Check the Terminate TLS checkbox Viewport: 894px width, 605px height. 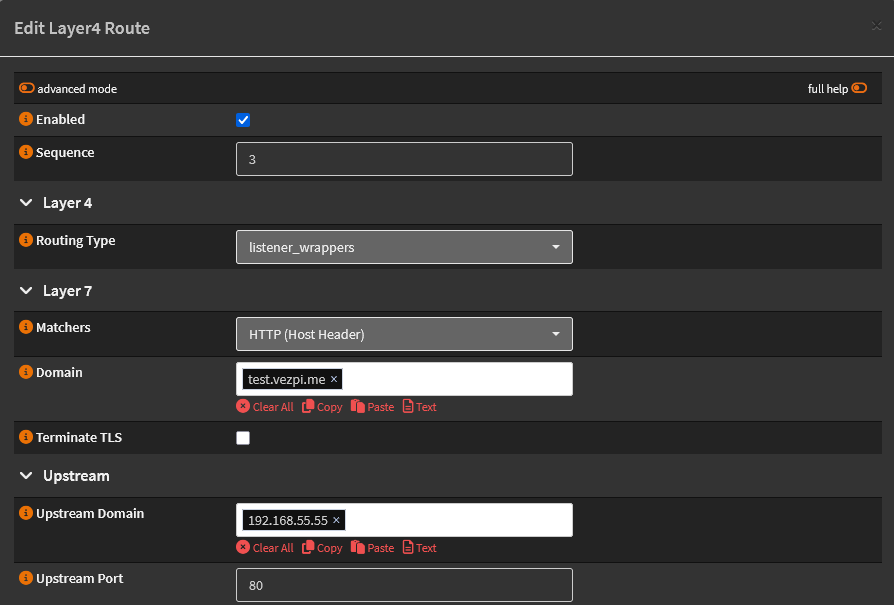[x=243, y=438]
